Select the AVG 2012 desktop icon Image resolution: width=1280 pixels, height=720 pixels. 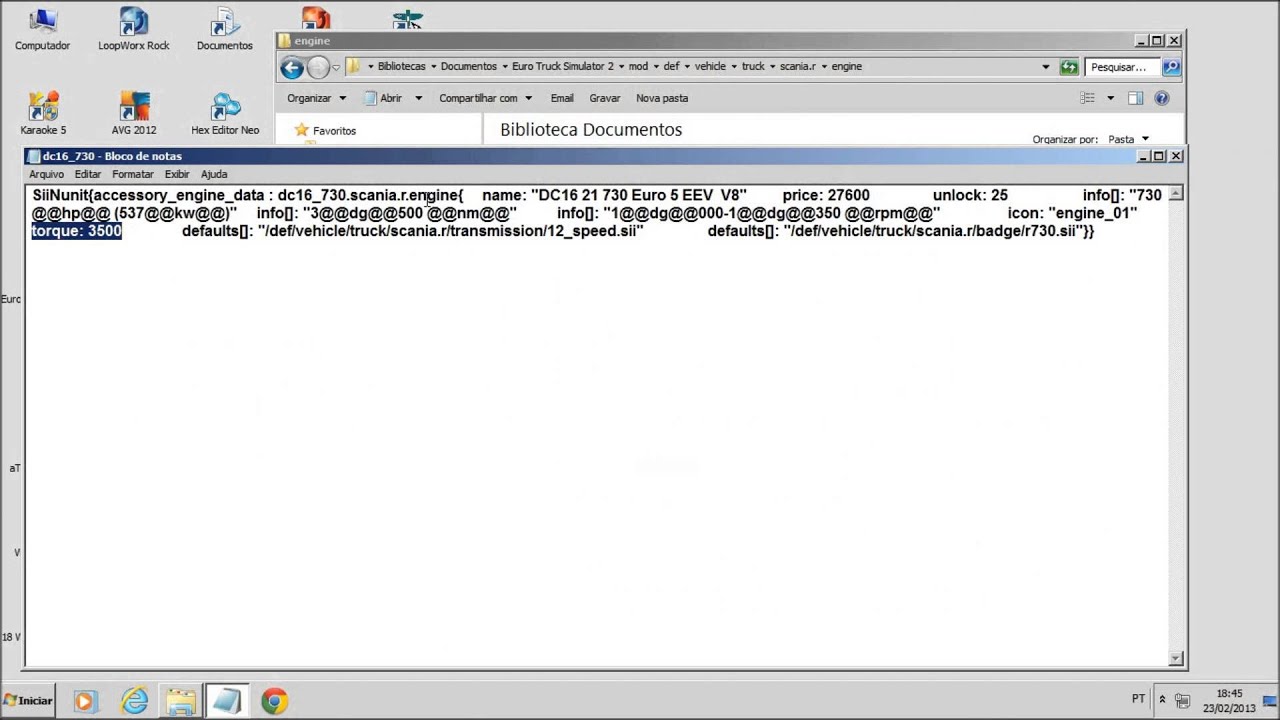coord(134,113)
